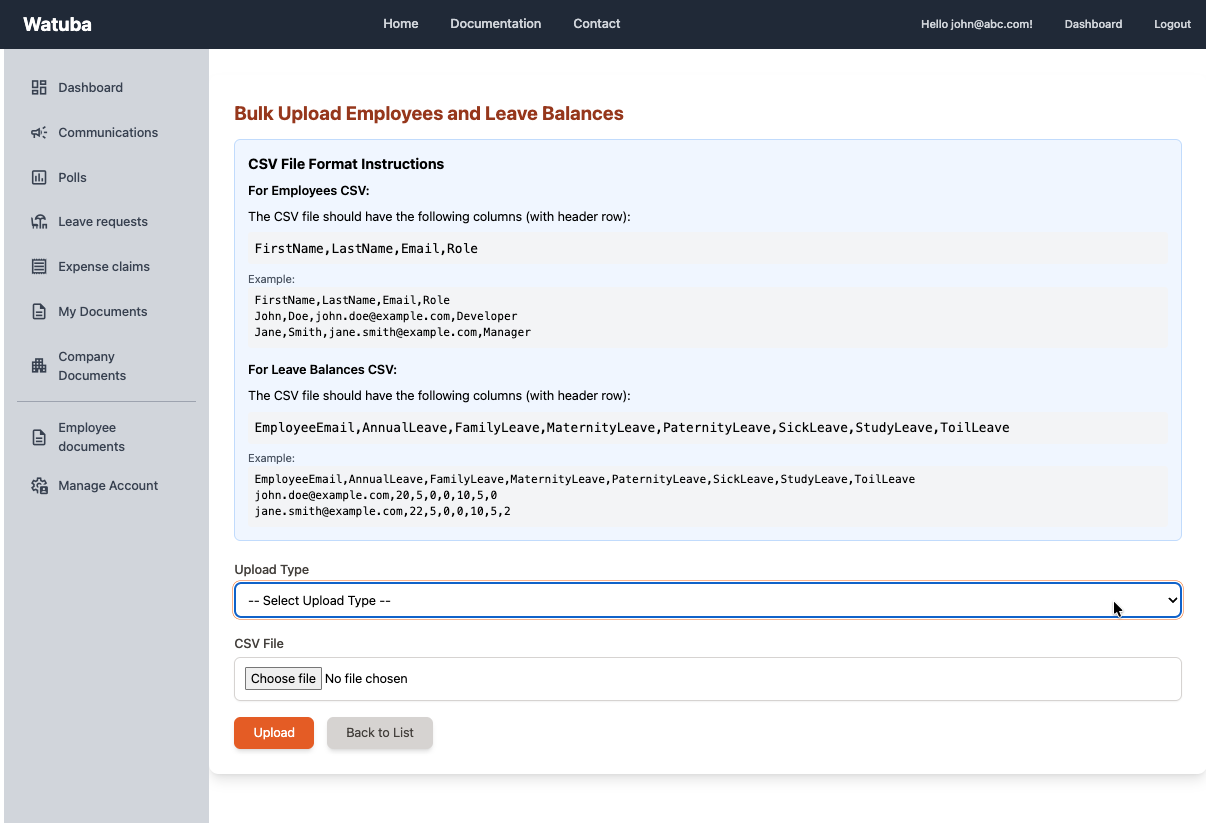
Task: Click the CSV file input field
Action: (x=708, y=679)
